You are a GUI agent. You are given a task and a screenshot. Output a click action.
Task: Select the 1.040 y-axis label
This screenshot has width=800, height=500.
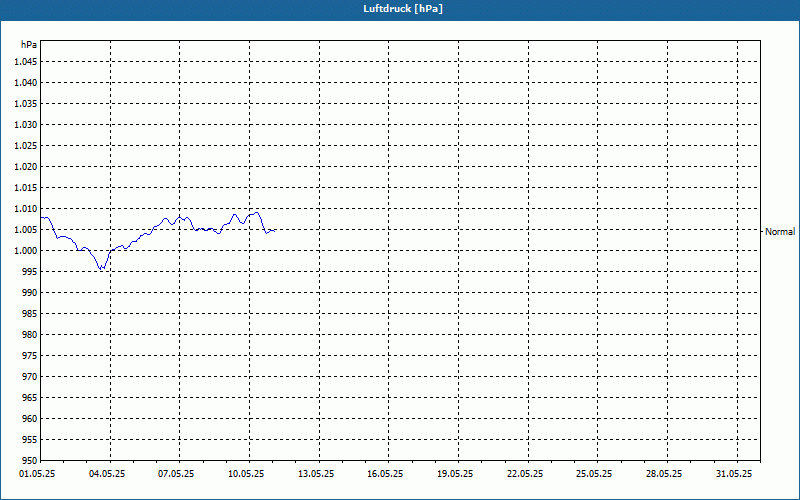[26, 83]
